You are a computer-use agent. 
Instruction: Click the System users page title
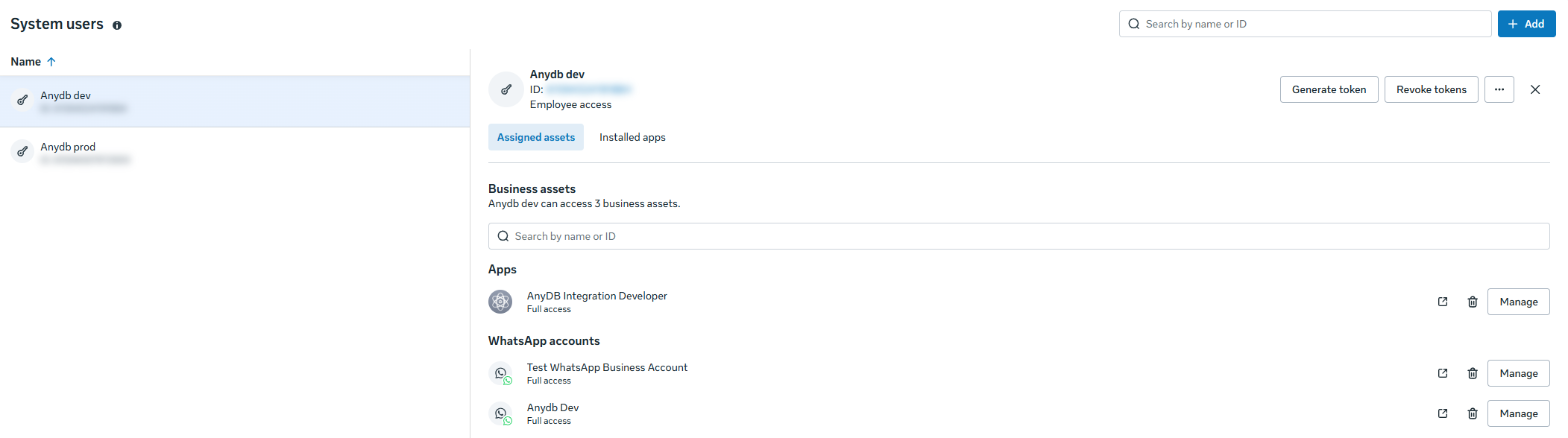[57, 24]
